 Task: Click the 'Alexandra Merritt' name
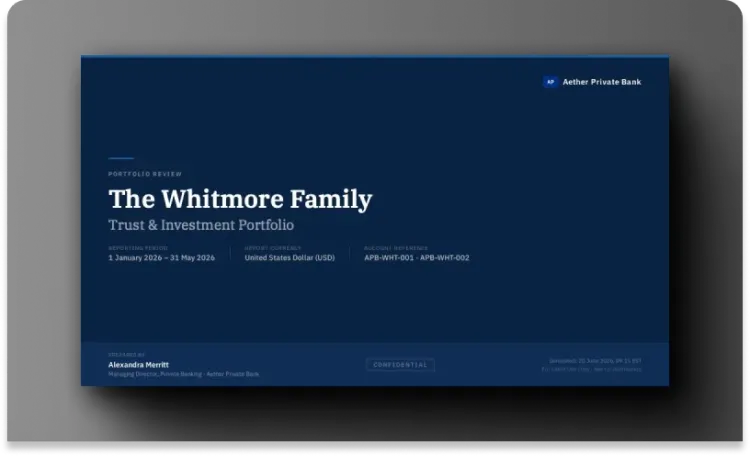tap(138, 365)
